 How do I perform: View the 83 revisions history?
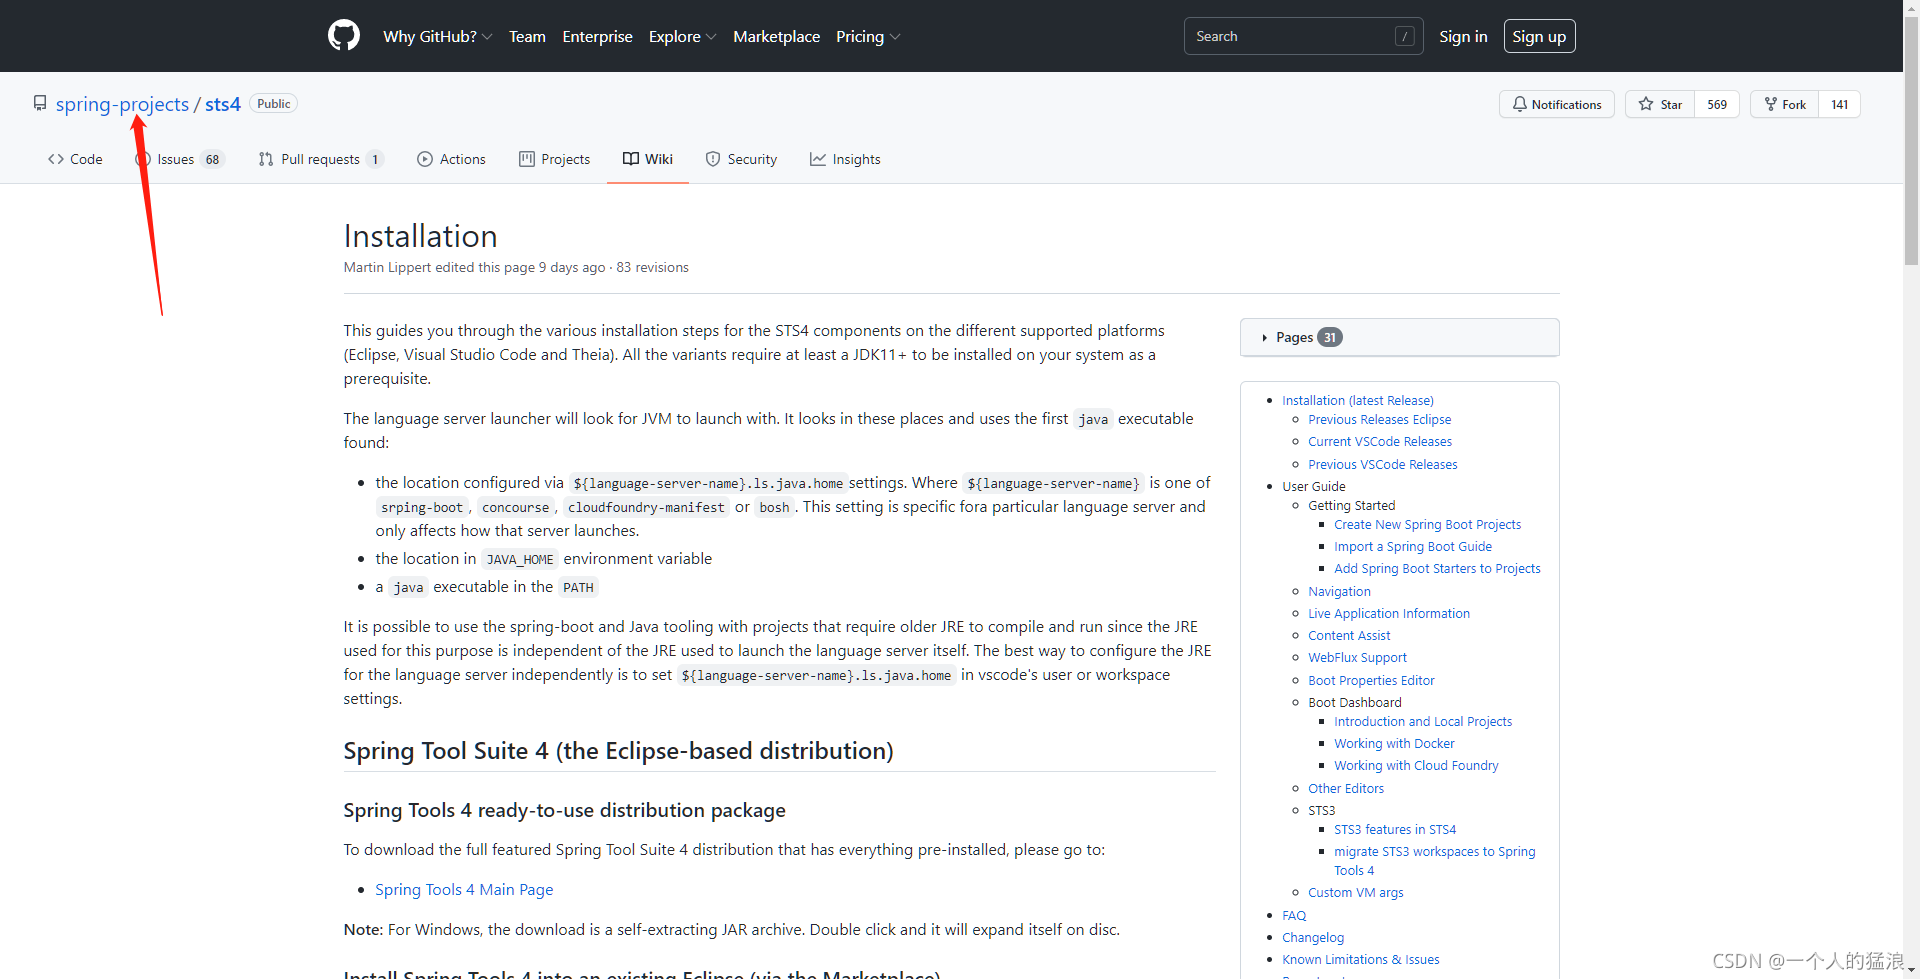point(652,267)
